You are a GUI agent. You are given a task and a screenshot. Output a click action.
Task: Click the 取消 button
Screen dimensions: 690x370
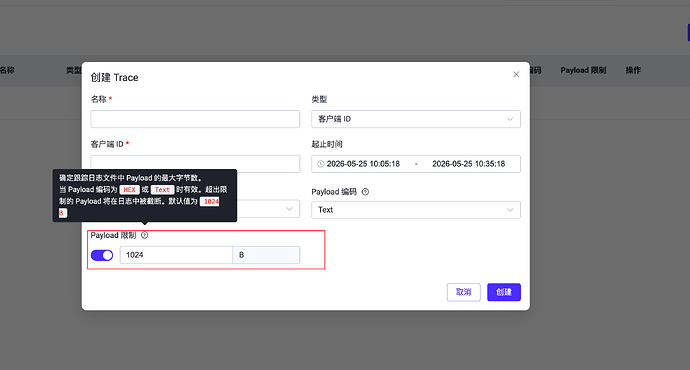click(463, 292)
